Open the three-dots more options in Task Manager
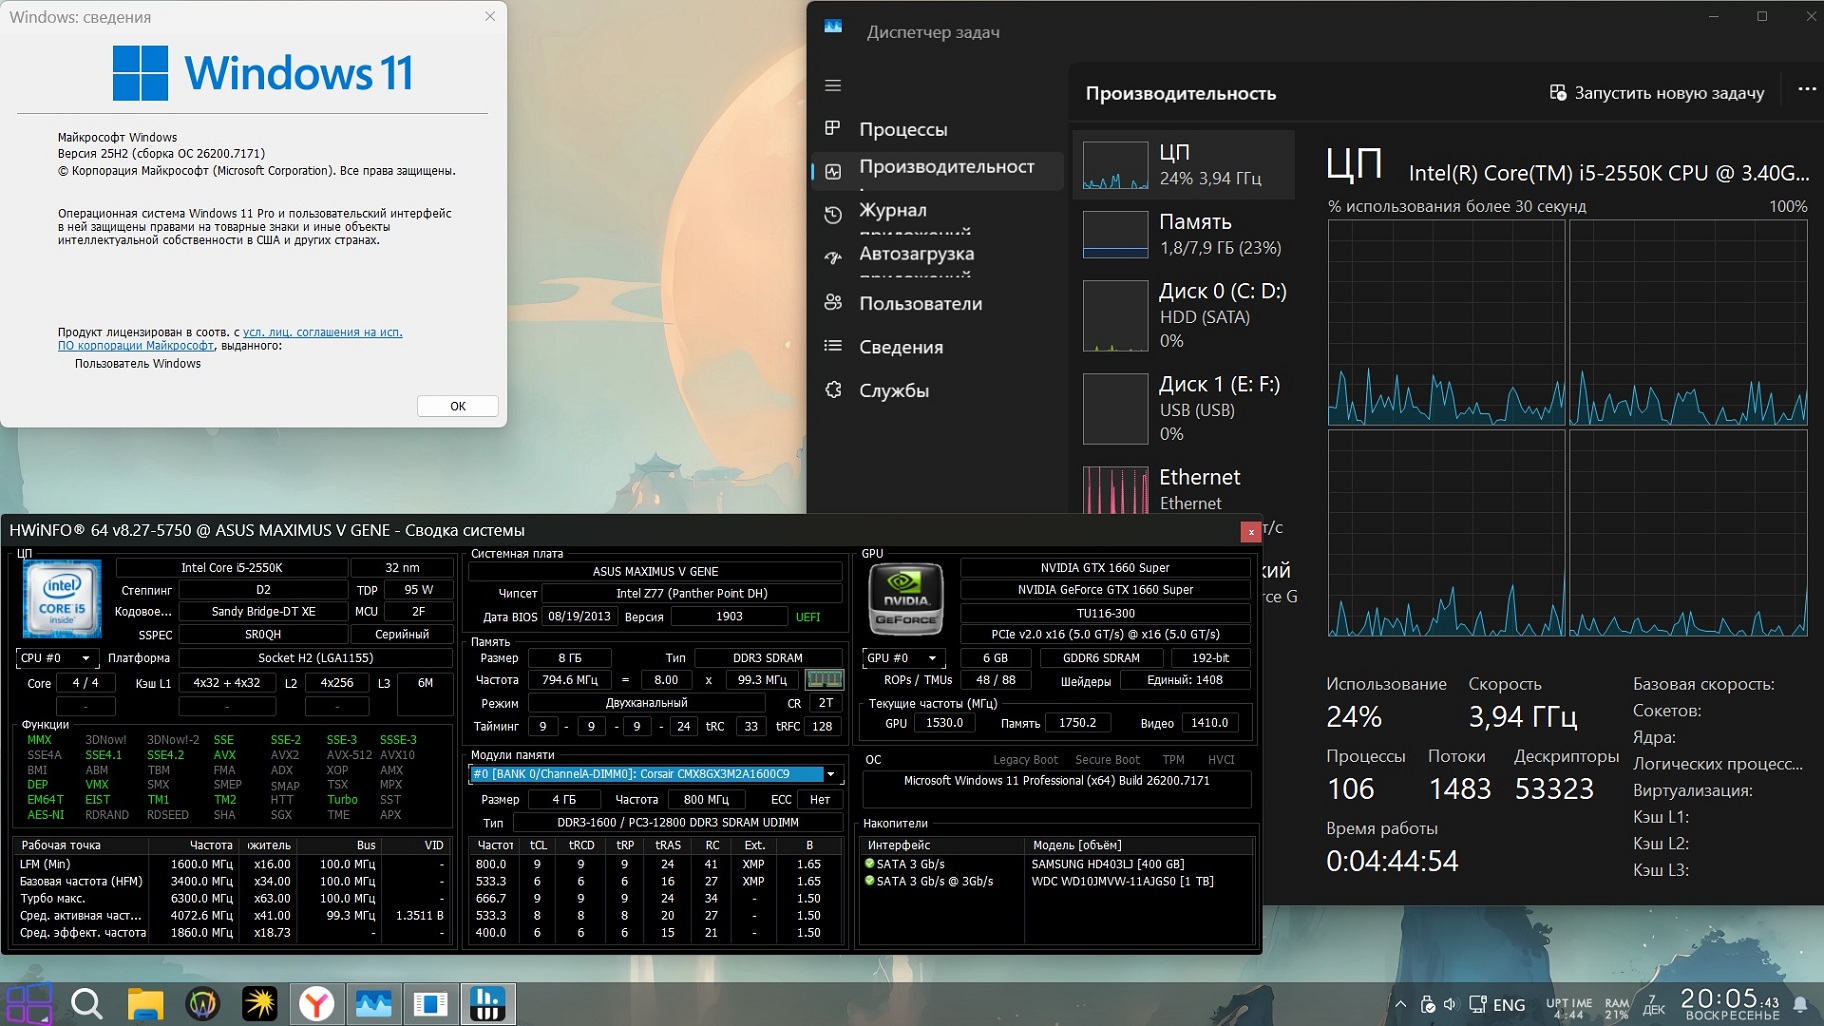 point(1807,89)
